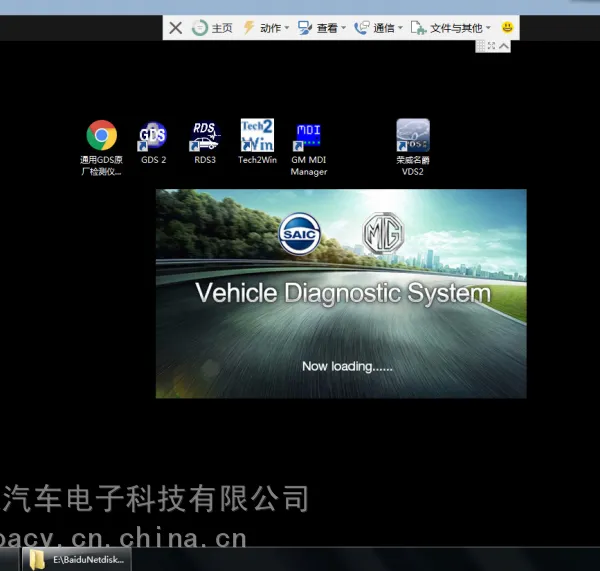Screen dimensions: 600x571
Task: Click the smiley feedback icon
Action: tap(507, 28)
